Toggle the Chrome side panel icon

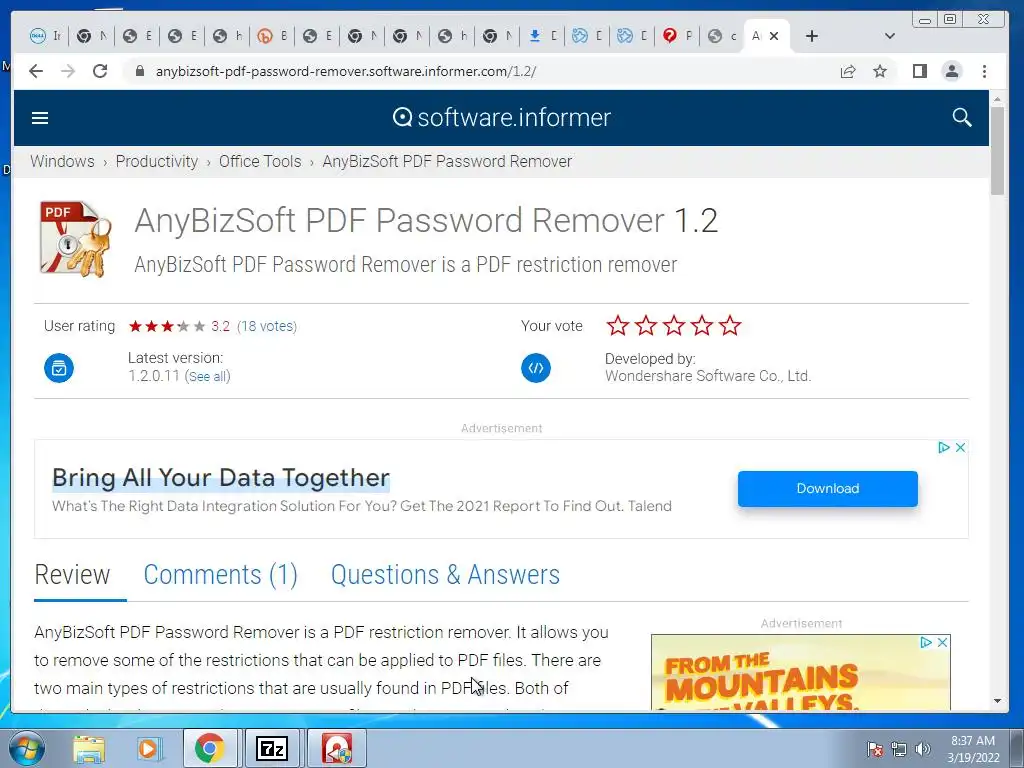click(920, 71)
